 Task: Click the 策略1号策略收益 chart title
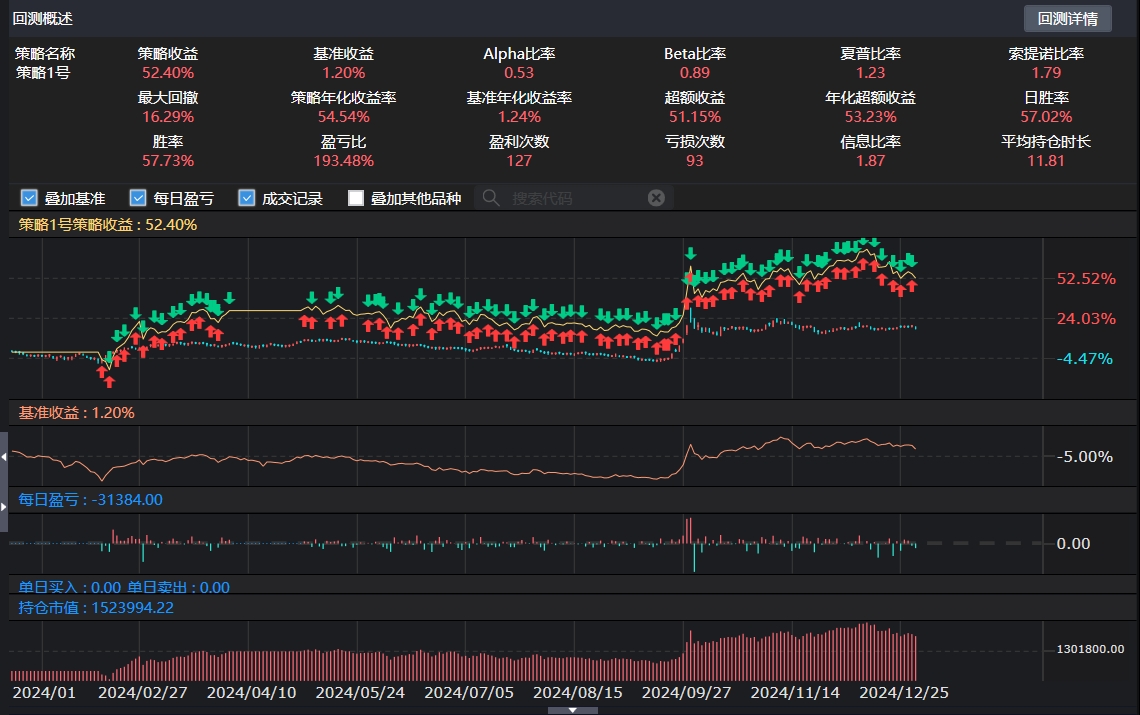pos(108,225)
